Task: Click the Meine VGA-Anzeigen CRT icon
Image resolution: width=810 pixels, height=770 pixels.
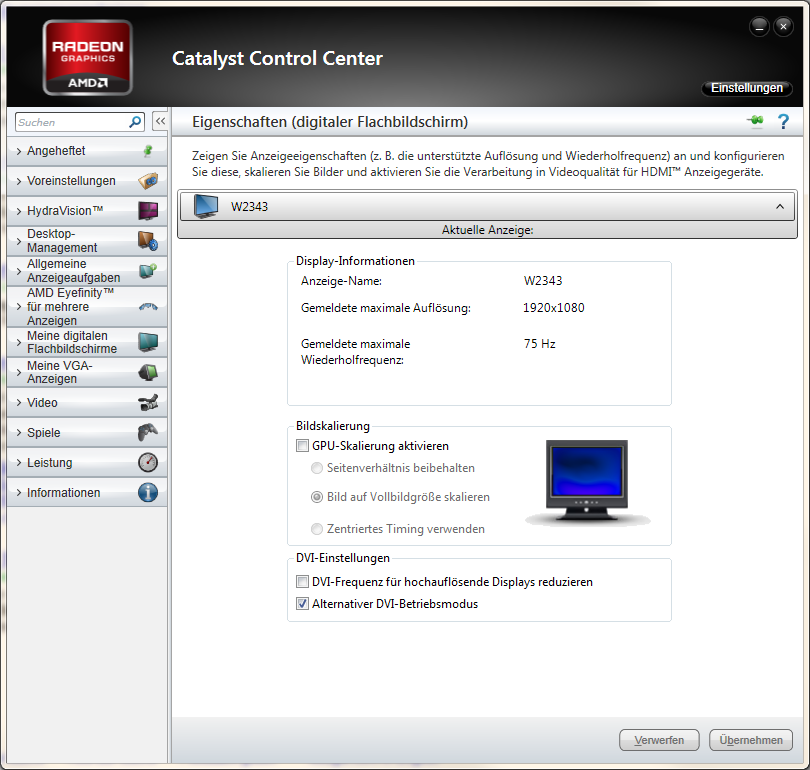Action: (148, 372)
